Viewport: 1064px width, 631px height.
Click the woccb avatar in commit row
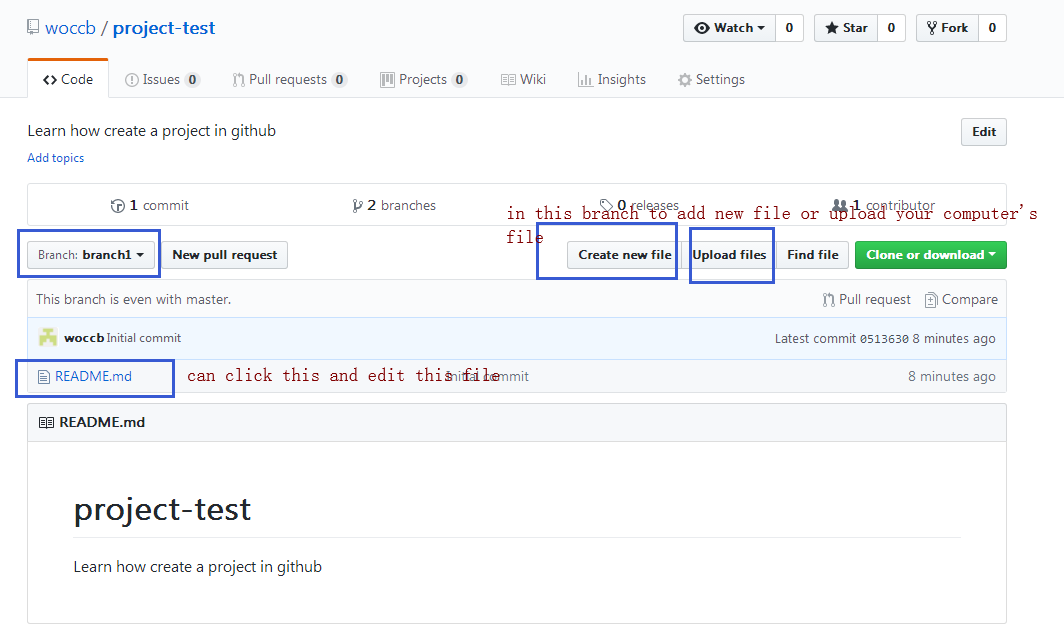click(48, 337)
